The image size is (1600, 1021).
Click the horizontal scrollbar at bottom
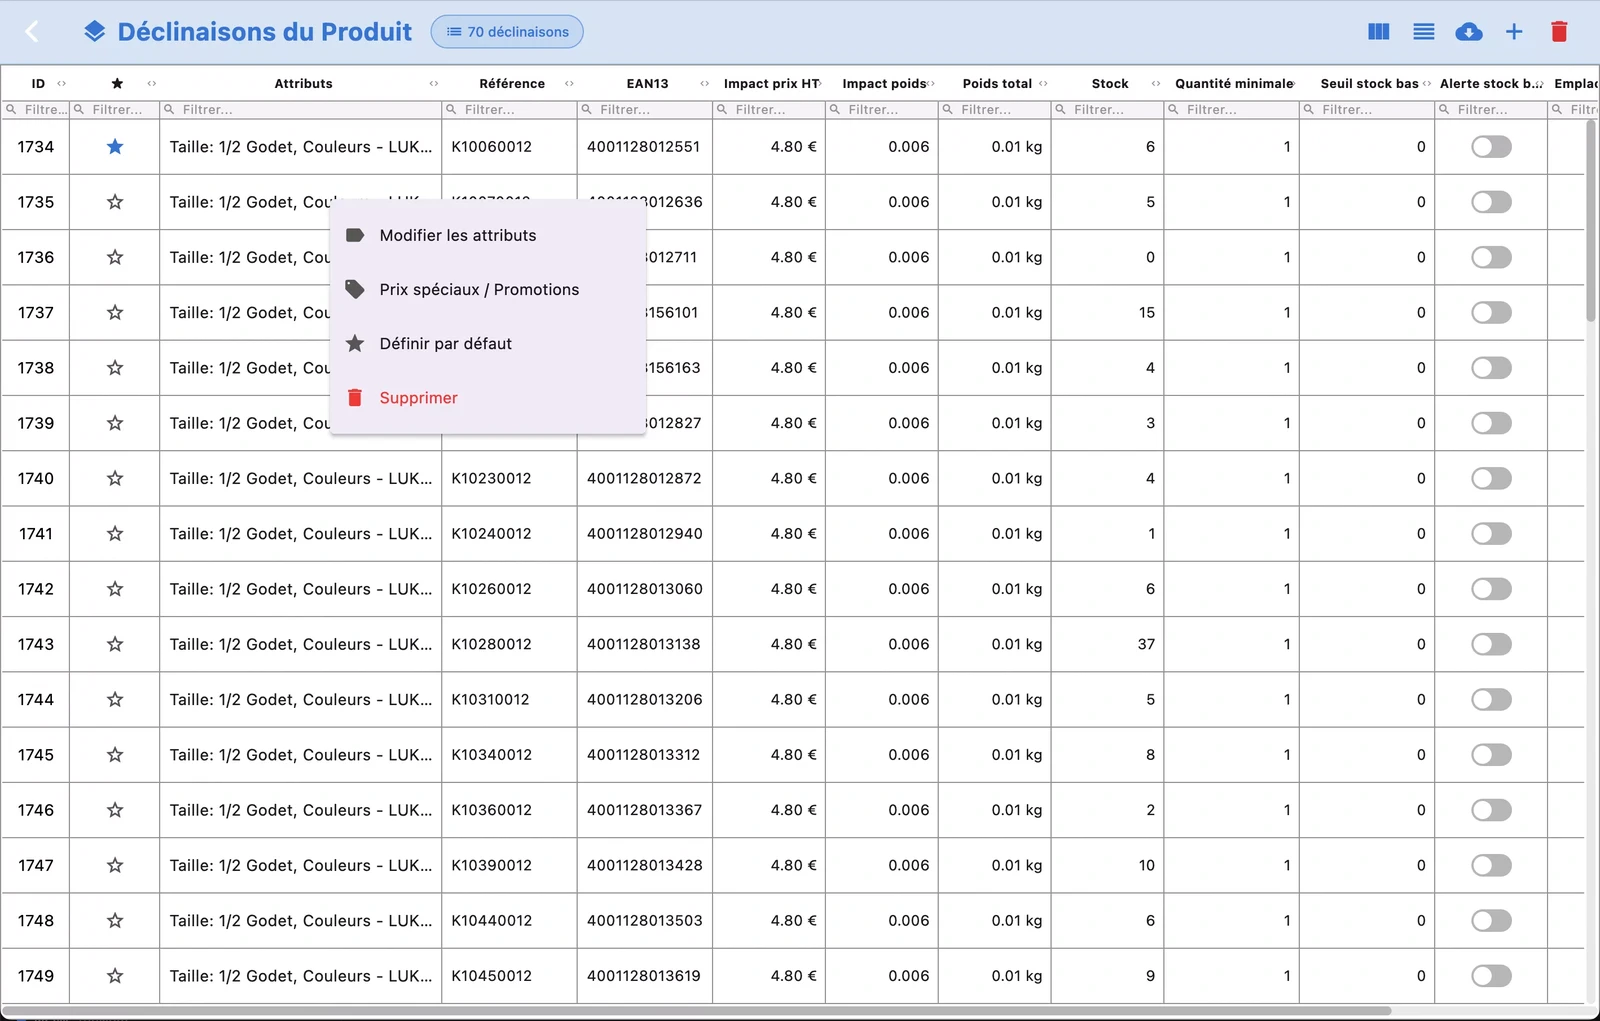700,1010
